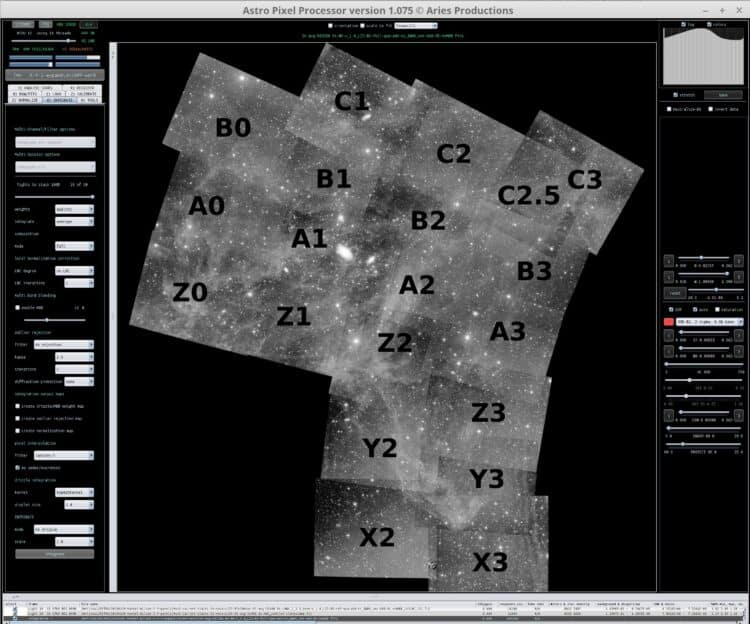Viewport: 750px width, 624px height.
Task: Open the LNC iterations dropdown
Action: coord(79,283)
